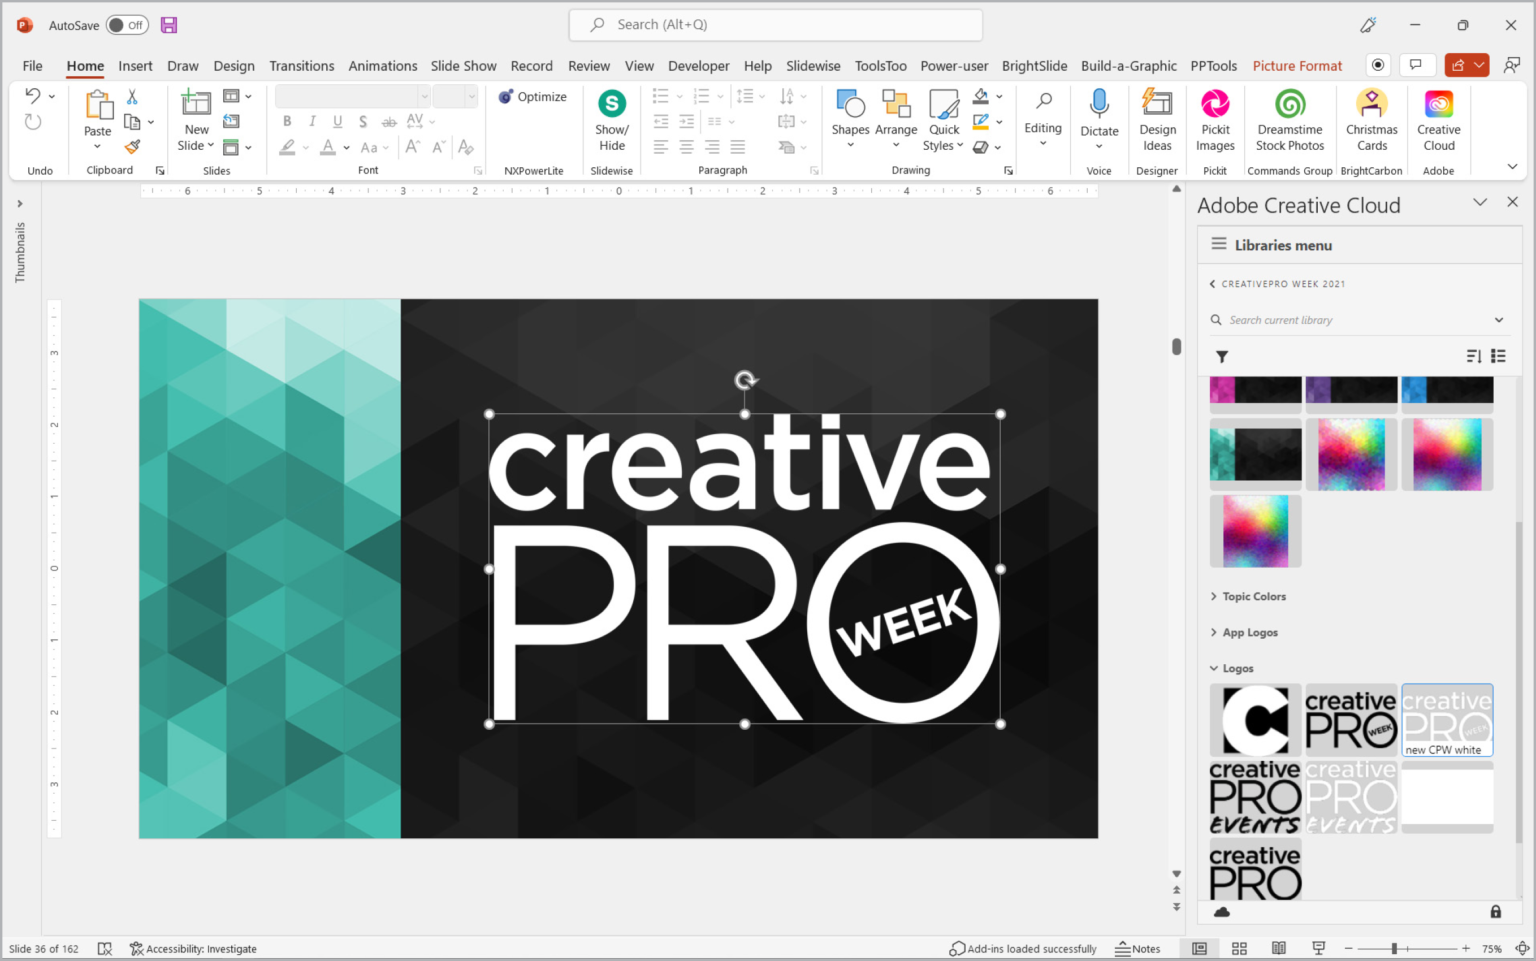Toggle bold formatting
1536x961 pixels.
(287, 121)
